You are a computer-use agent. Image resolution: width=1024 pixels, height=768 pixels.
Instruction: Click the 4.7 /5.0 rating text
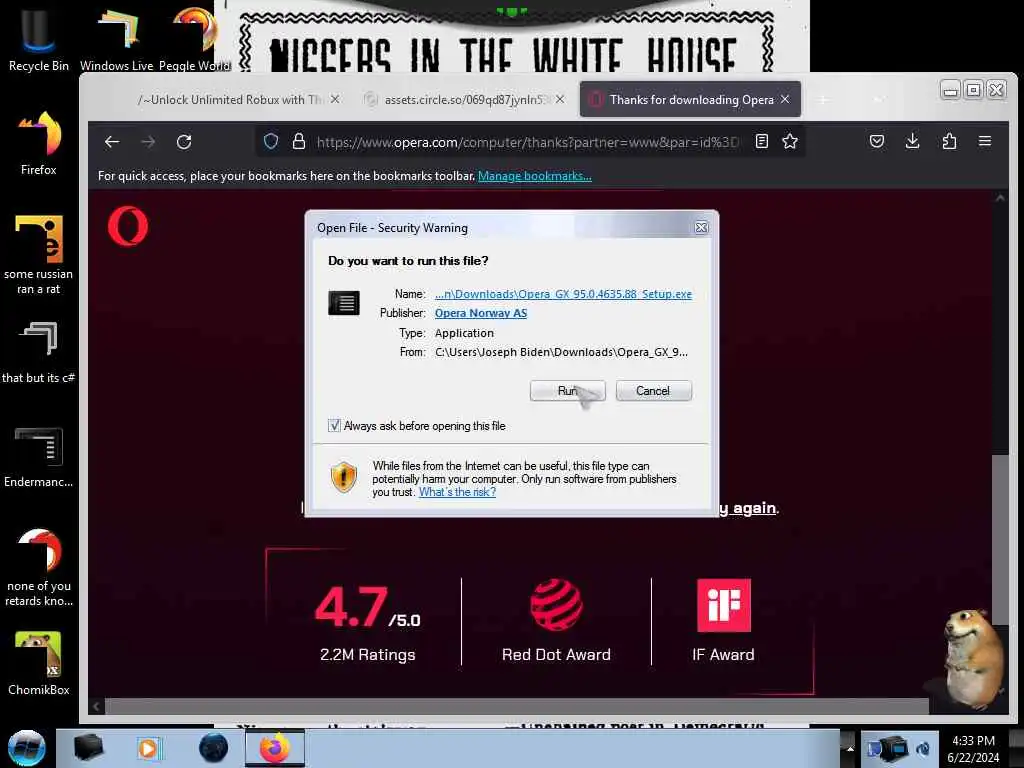click(368, 607)
